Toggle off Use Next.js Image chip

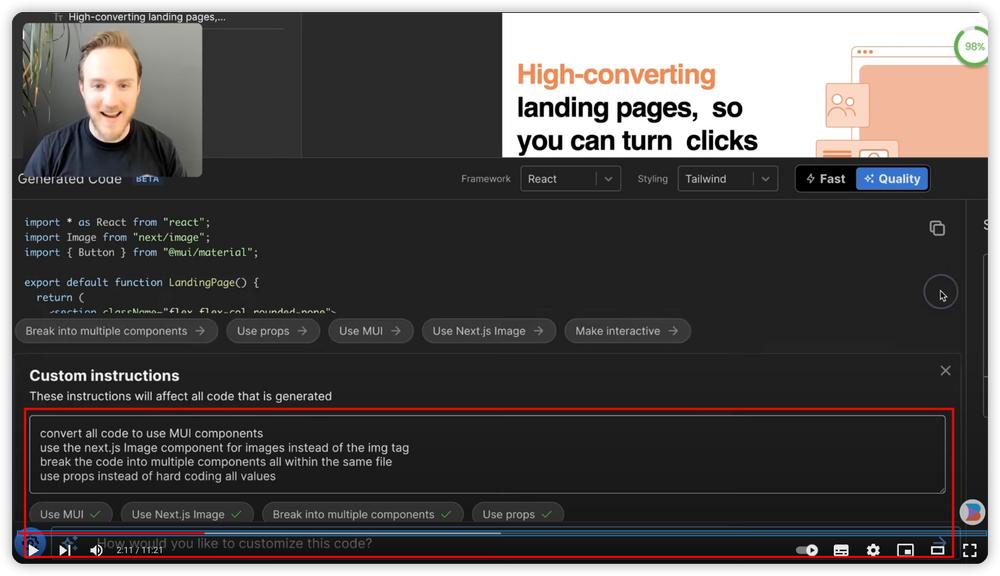point(187,514)
